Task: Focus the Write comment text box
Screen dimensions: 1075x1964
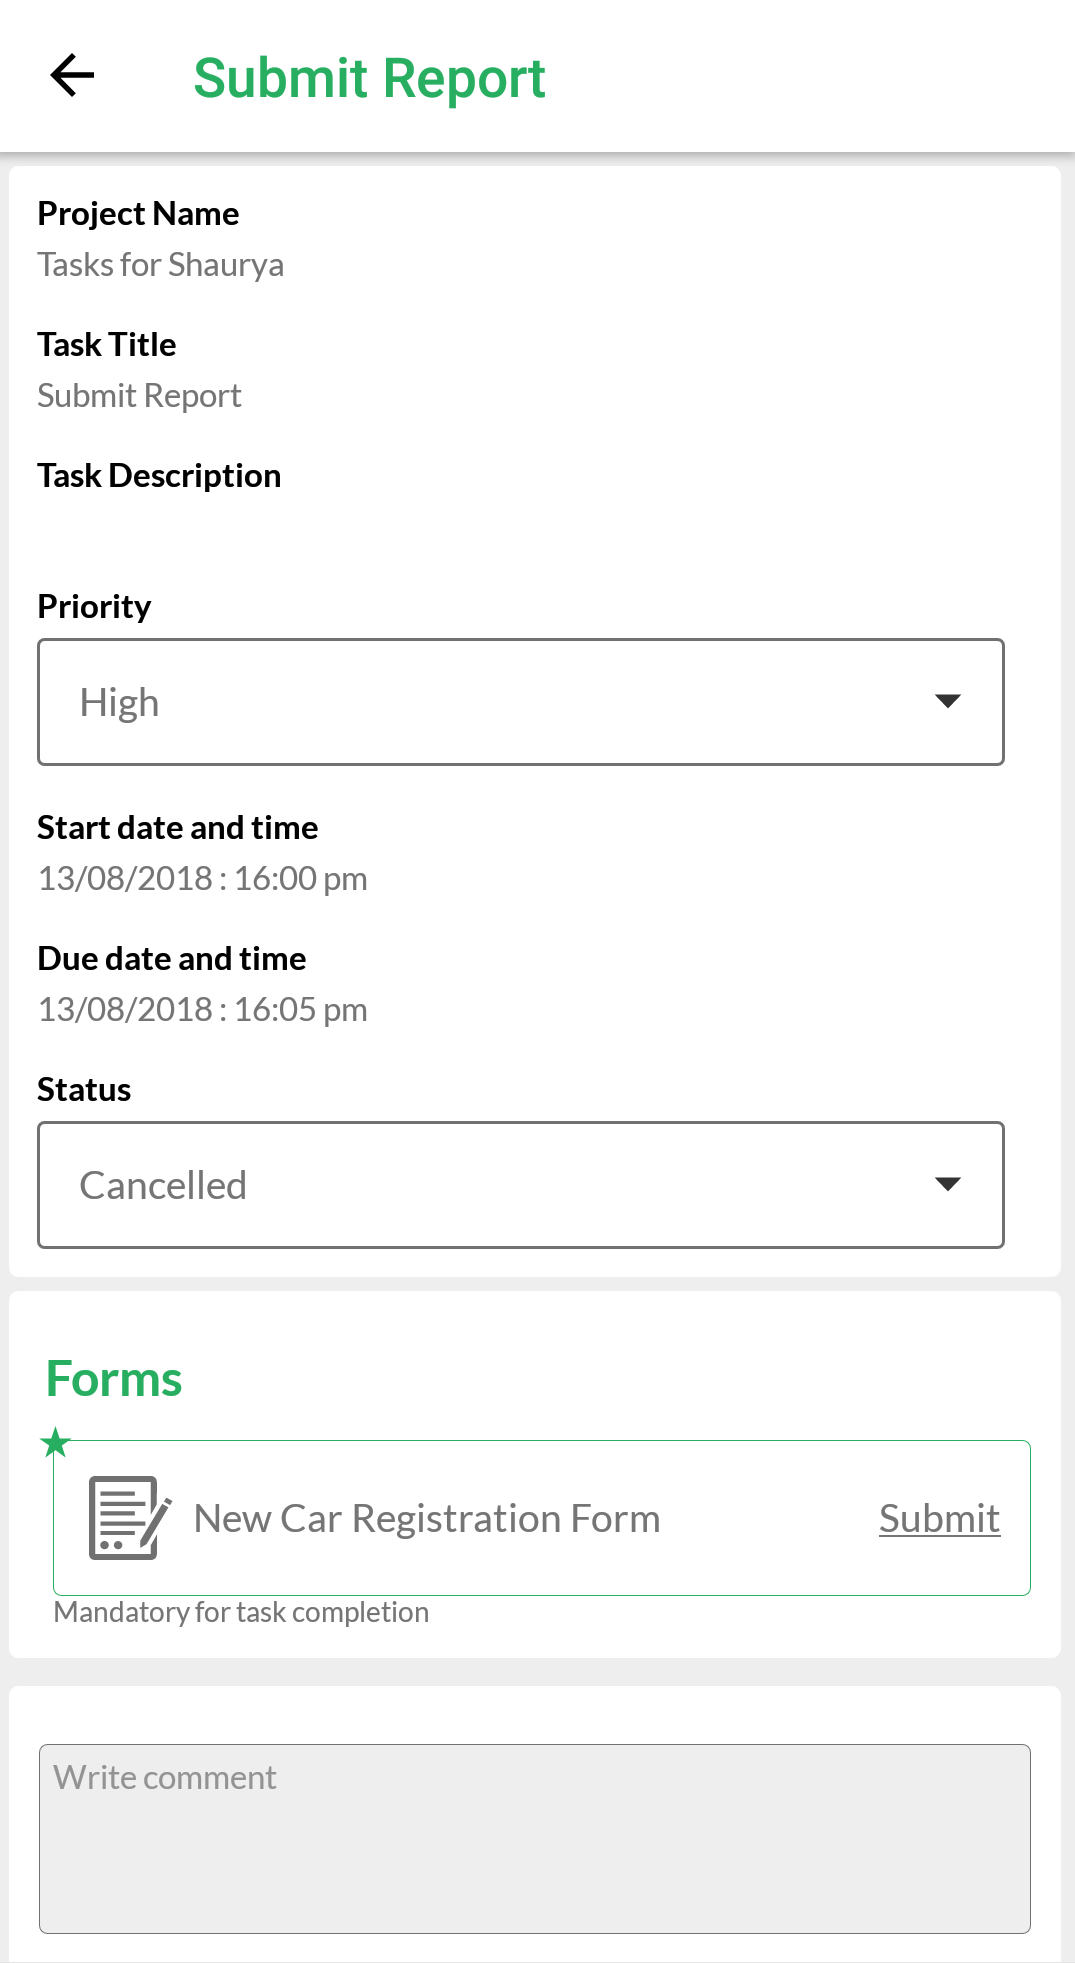Action: 535,1838
